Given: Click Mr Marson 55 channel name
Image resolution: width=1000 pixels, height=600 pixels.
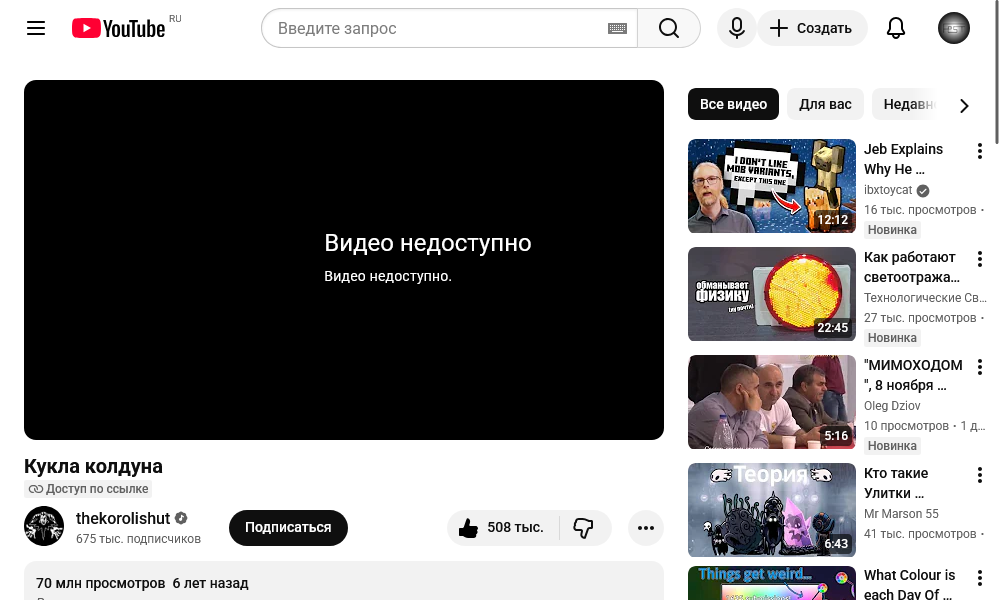Looking at the screenshot, I should coord(901,513).
